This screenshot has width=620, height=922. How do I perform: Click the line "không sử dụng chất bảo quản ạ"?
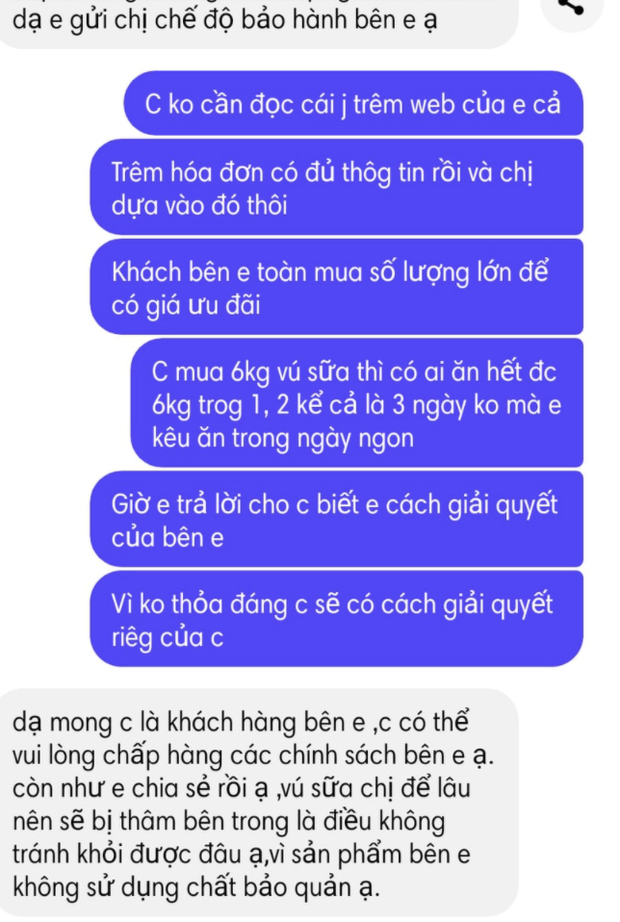(196, 887)
